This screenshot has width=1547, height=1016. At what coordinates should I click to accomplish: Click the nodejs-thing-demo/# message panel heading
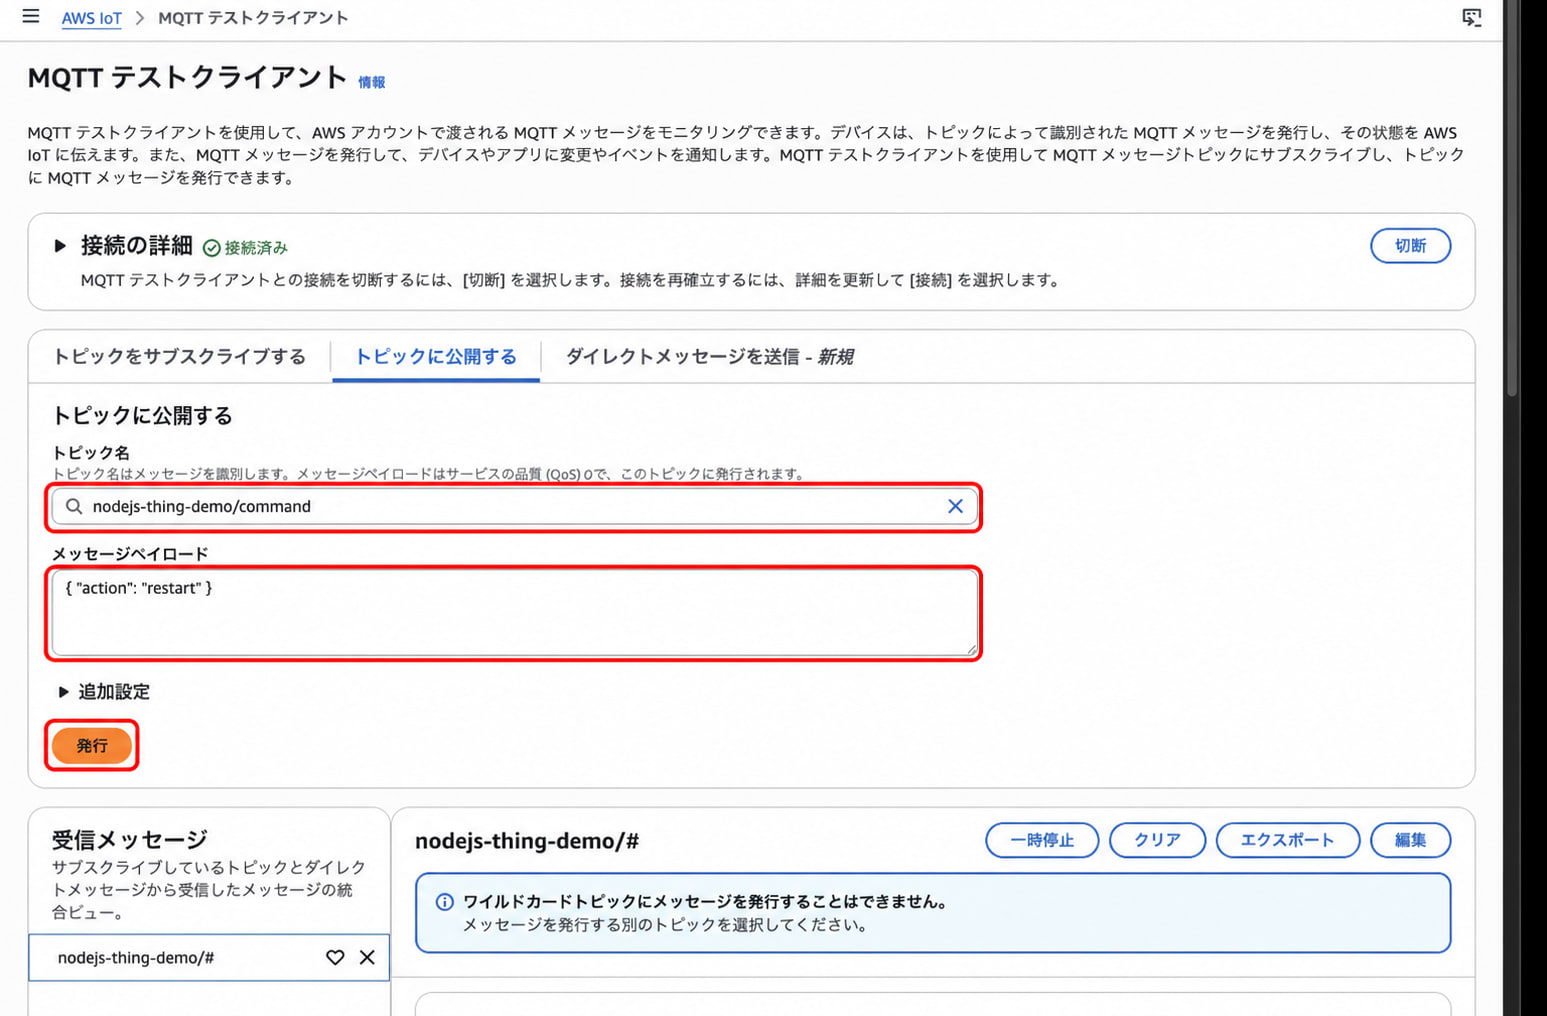click(x=527, y=841)
